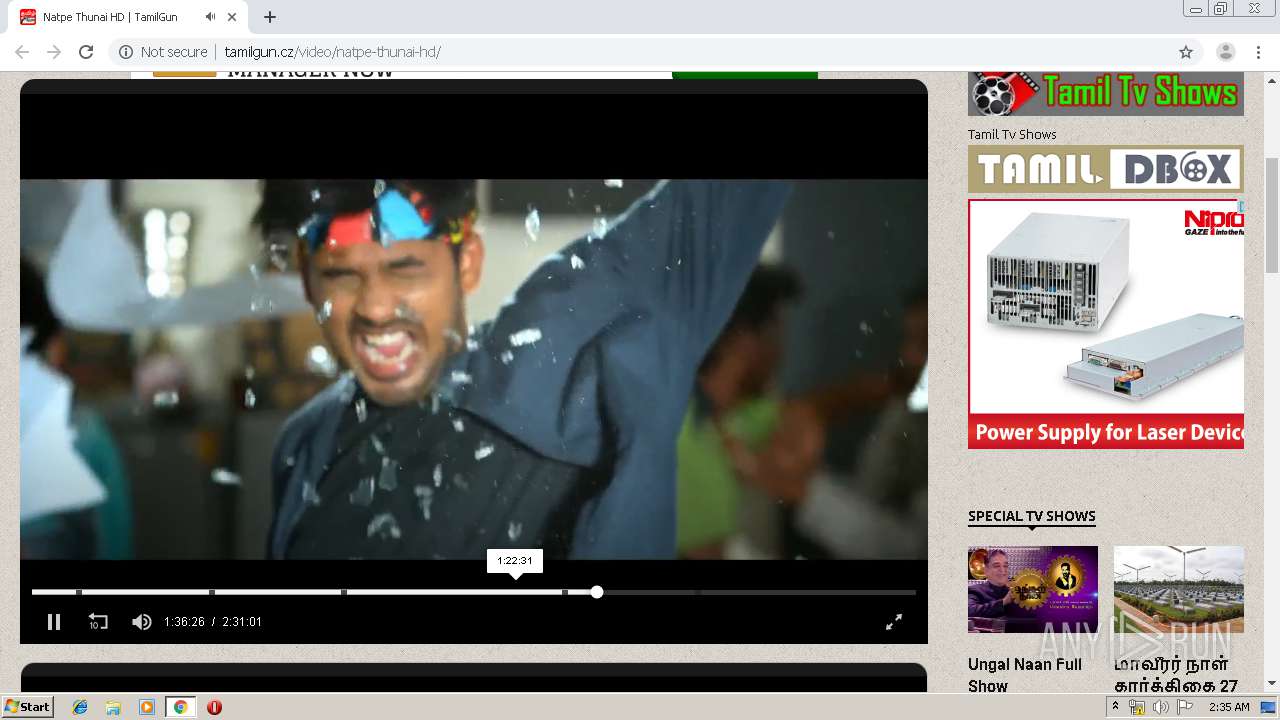Open a new browser tab
This screenshot has width=1280, height=720.
(x=270, y=17)
